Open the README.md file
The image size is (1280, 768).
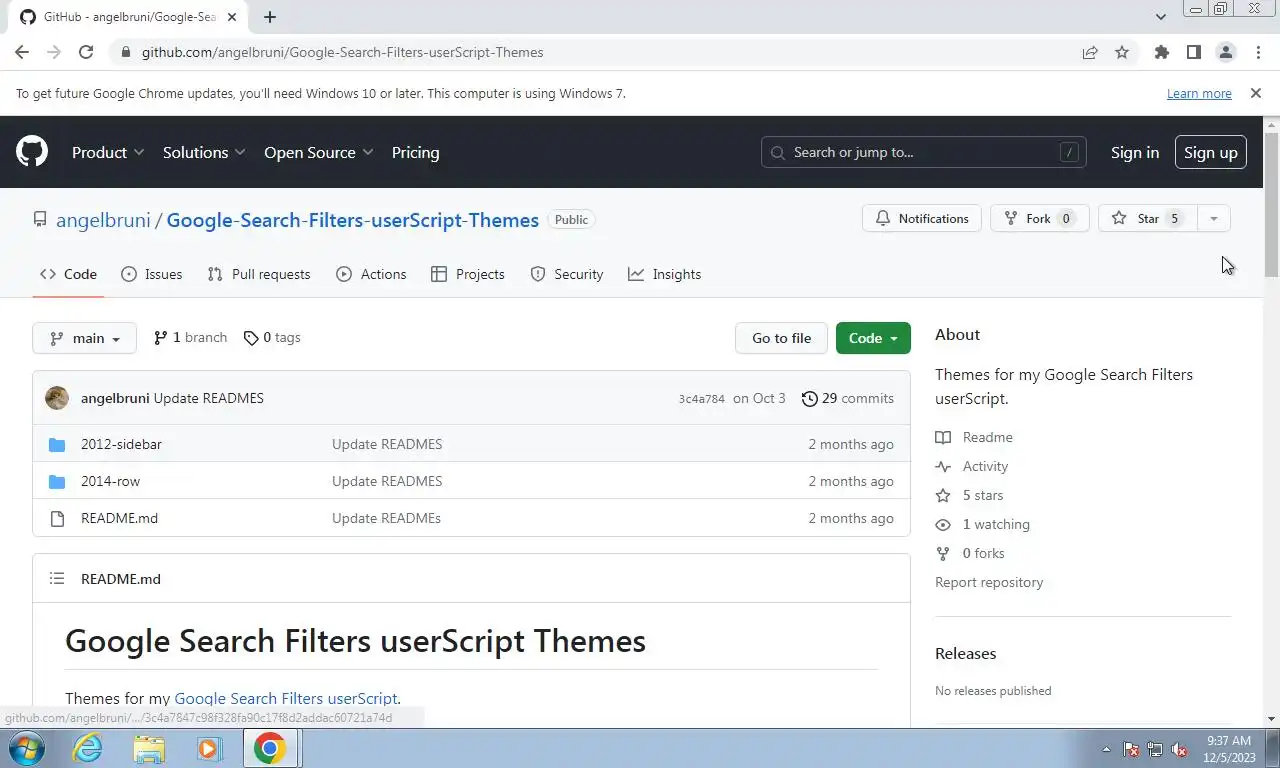tap(119, 518)
